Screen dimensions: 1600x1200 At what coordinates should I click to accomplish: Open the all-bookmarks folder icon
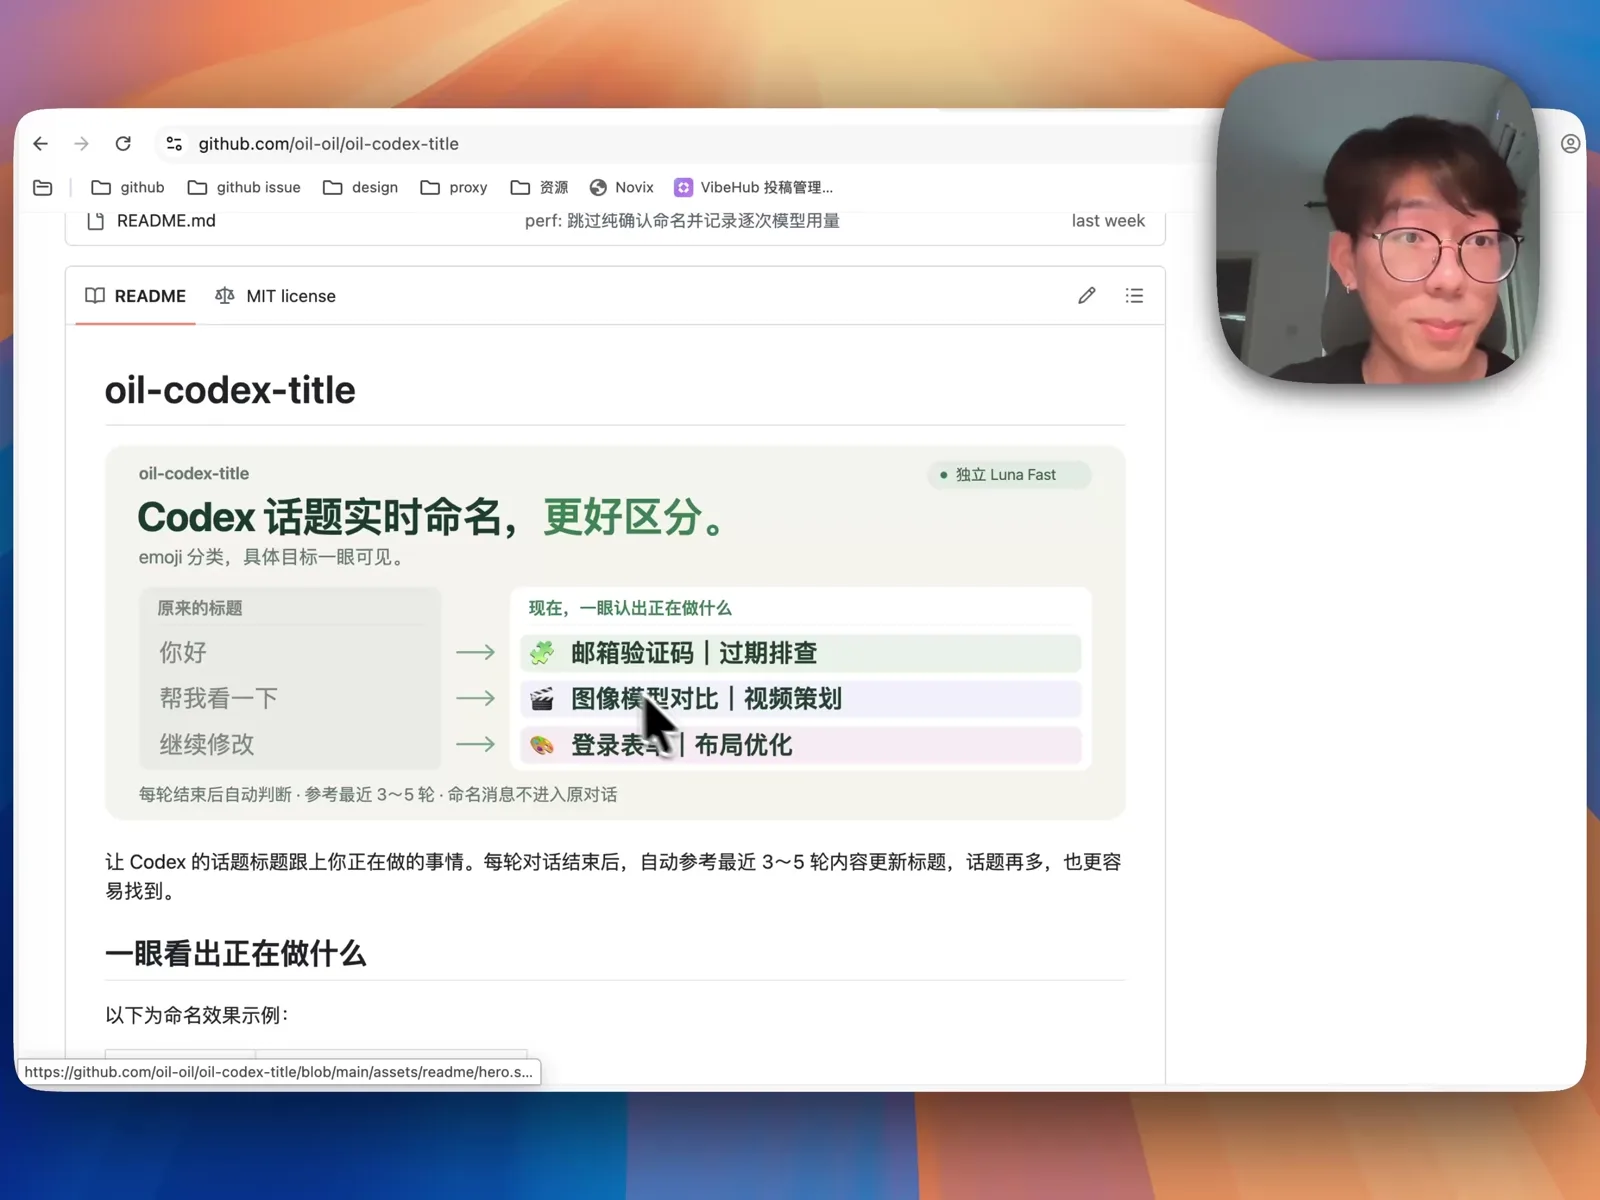pos(43,188)
